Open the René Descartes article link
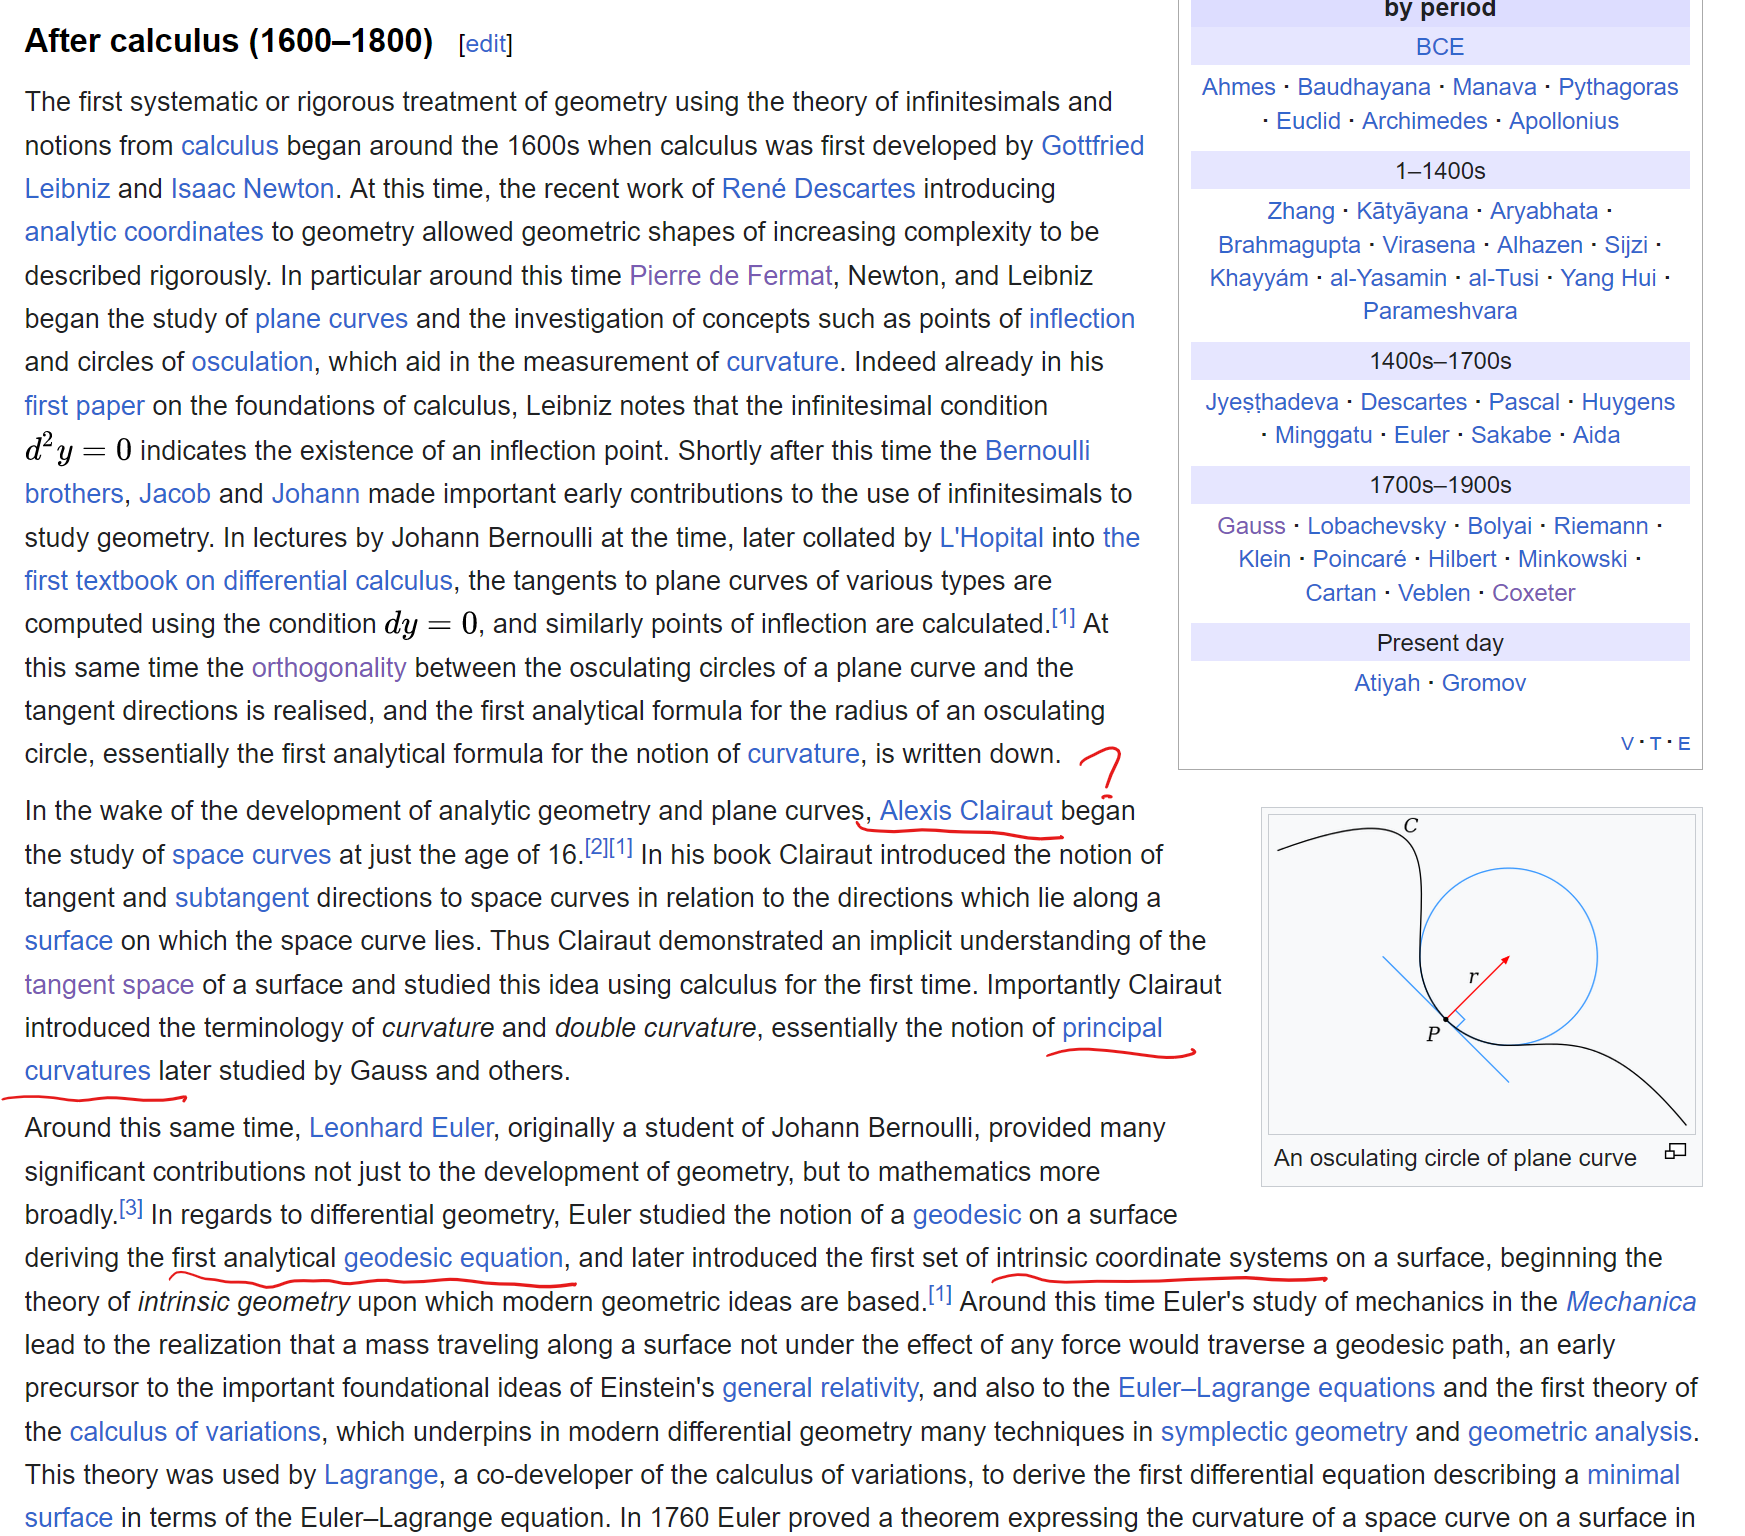This screenshot has height=1536, width=1745. coord(818,189)
